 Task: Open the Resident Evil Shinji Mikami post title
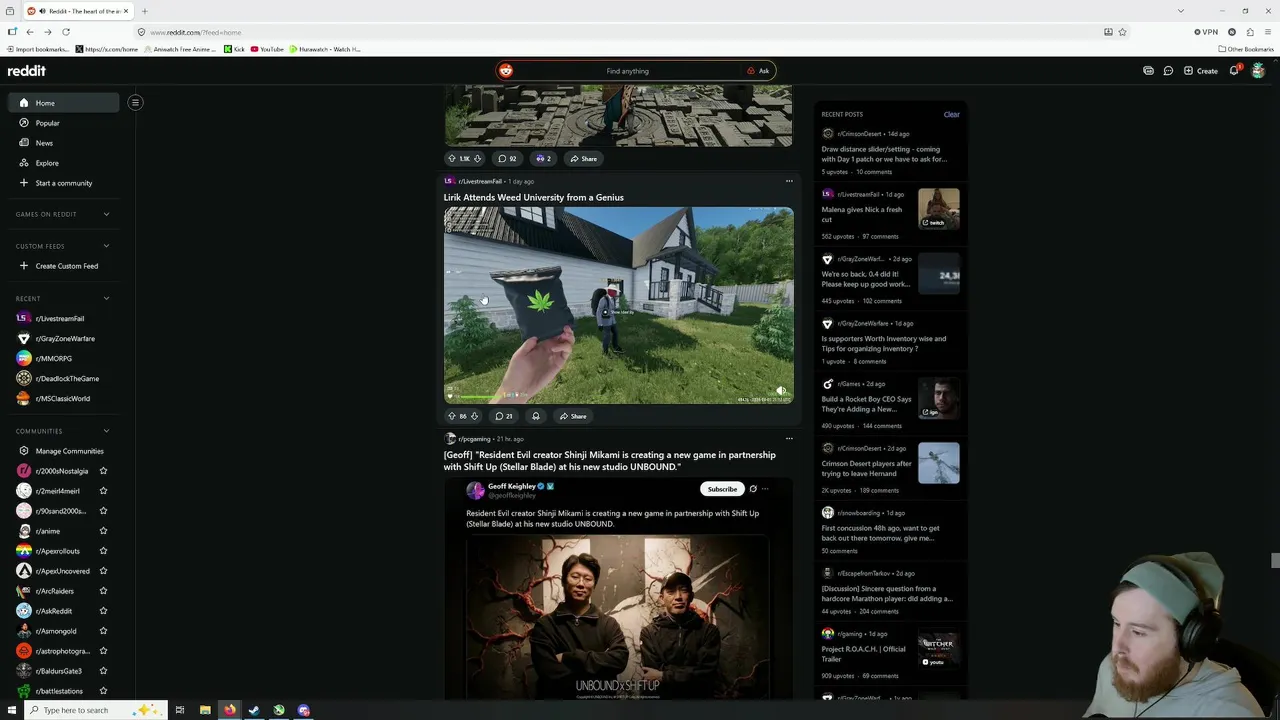610,461
